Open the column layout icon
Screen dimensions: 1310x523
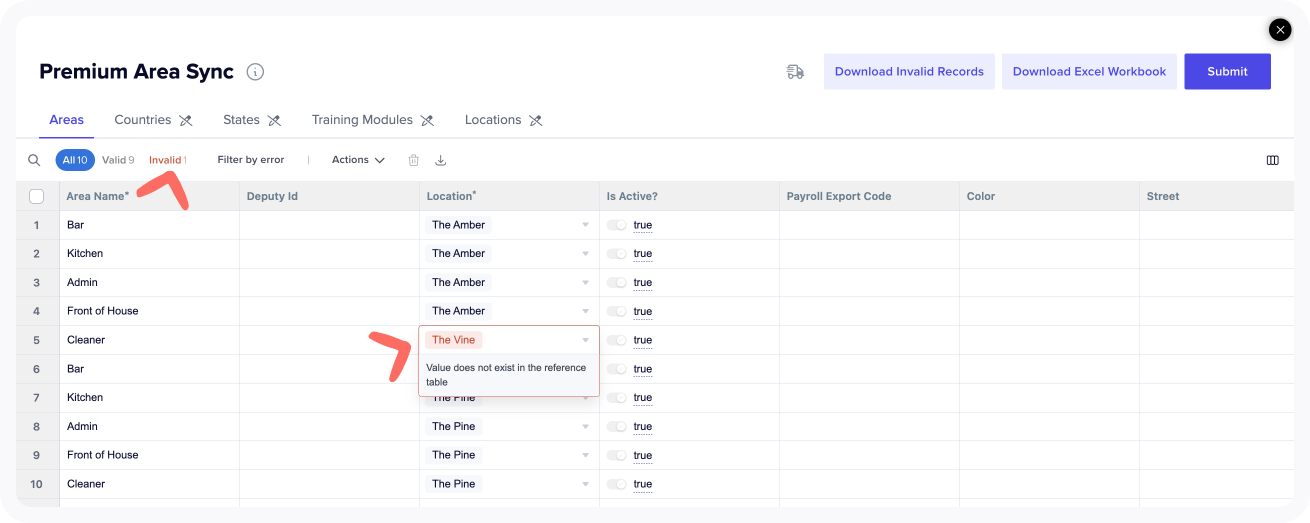[x=1272, y=160]
